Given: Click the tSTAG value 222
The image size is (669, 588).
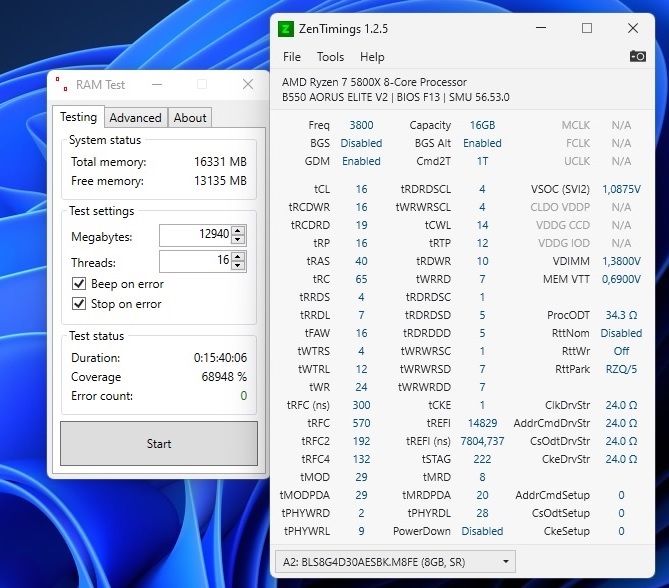Looking at the screenshot, I should pyautogui.click(x=482, y=459).
